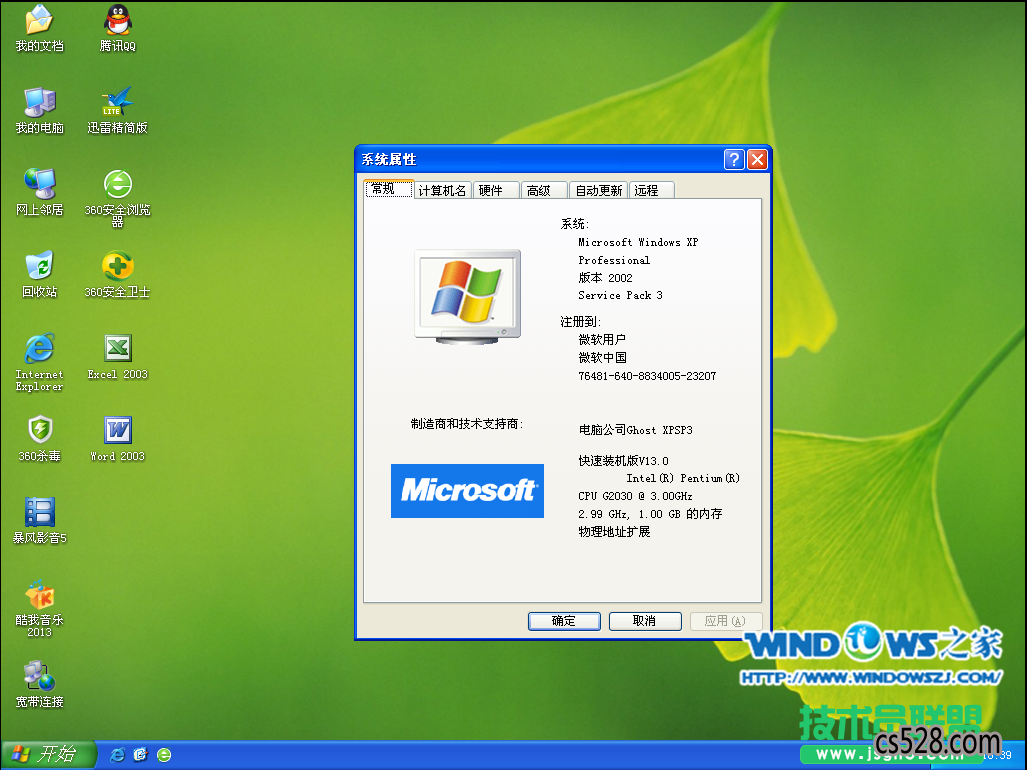Click the help question mark in 系统属性
1027x770 pixels.
(734, 159)
